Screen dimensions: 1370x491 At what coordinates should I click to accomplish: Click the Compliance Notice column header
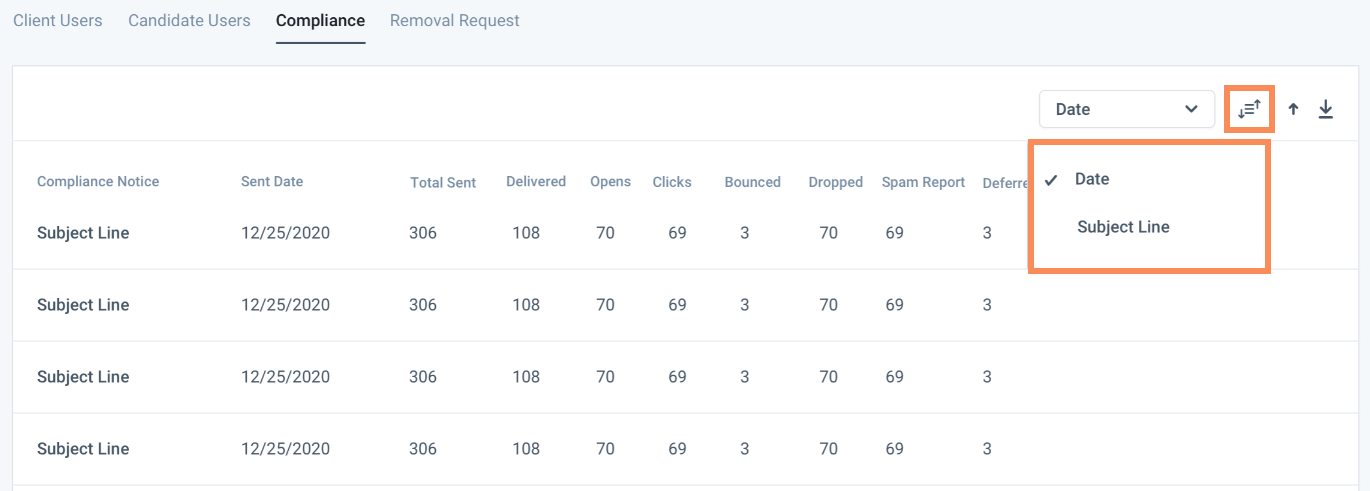98,182
